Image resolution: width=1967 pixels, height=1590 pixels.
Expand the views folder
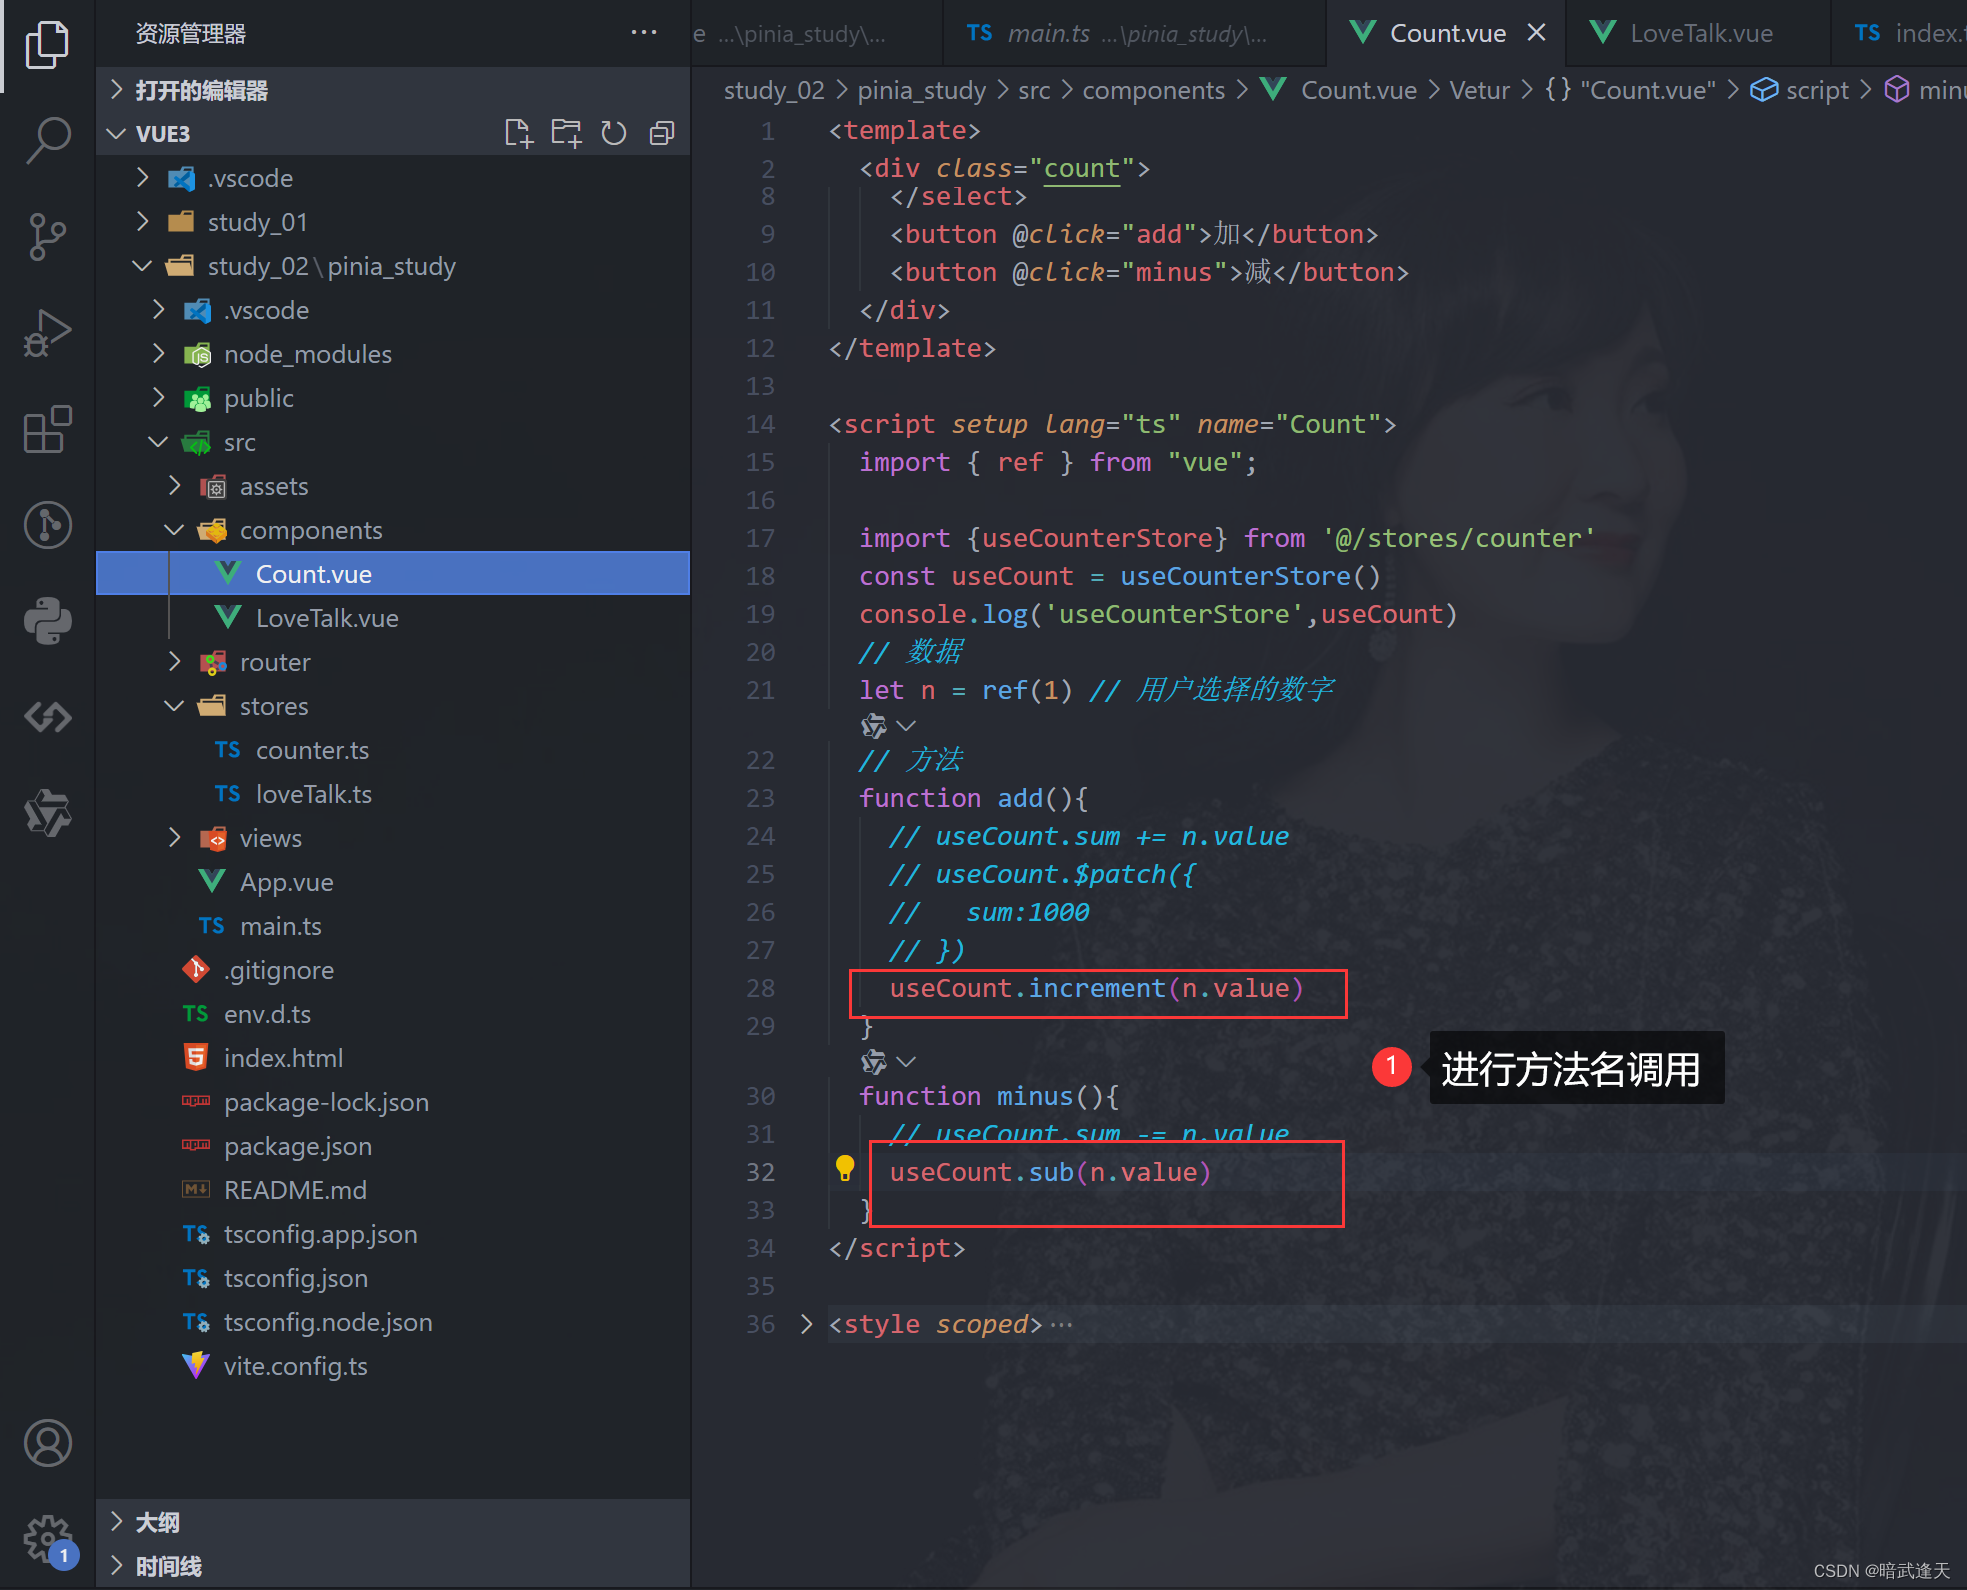point(393,838)
